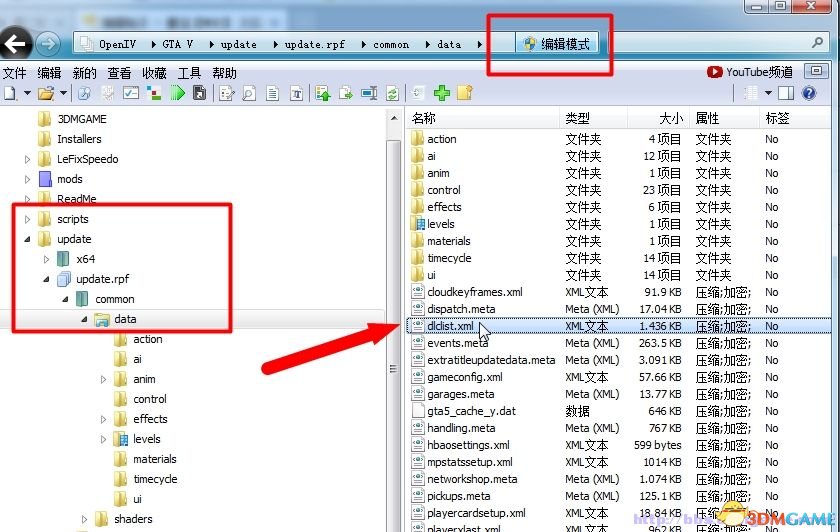
Task: Click the plain text document toolbar icon
Action: tap(273, 93)
